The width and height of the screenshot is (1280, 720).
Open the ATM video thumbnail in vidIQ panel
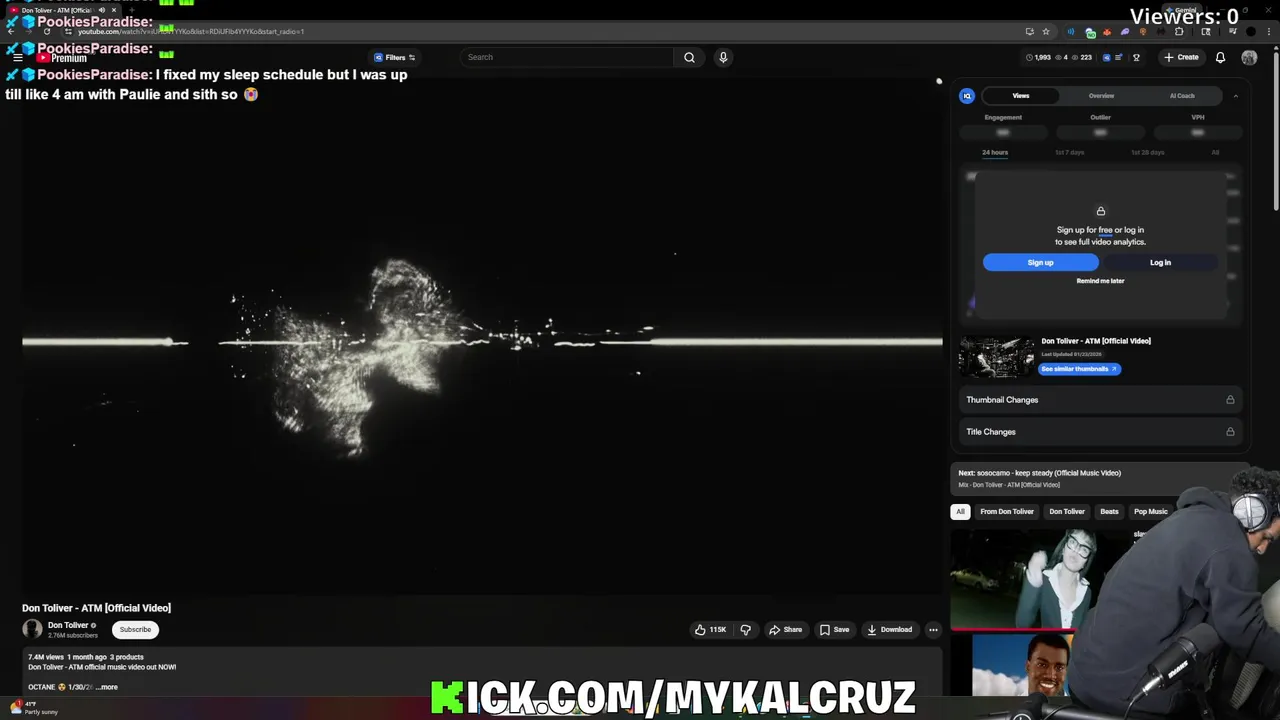(996, 357)
